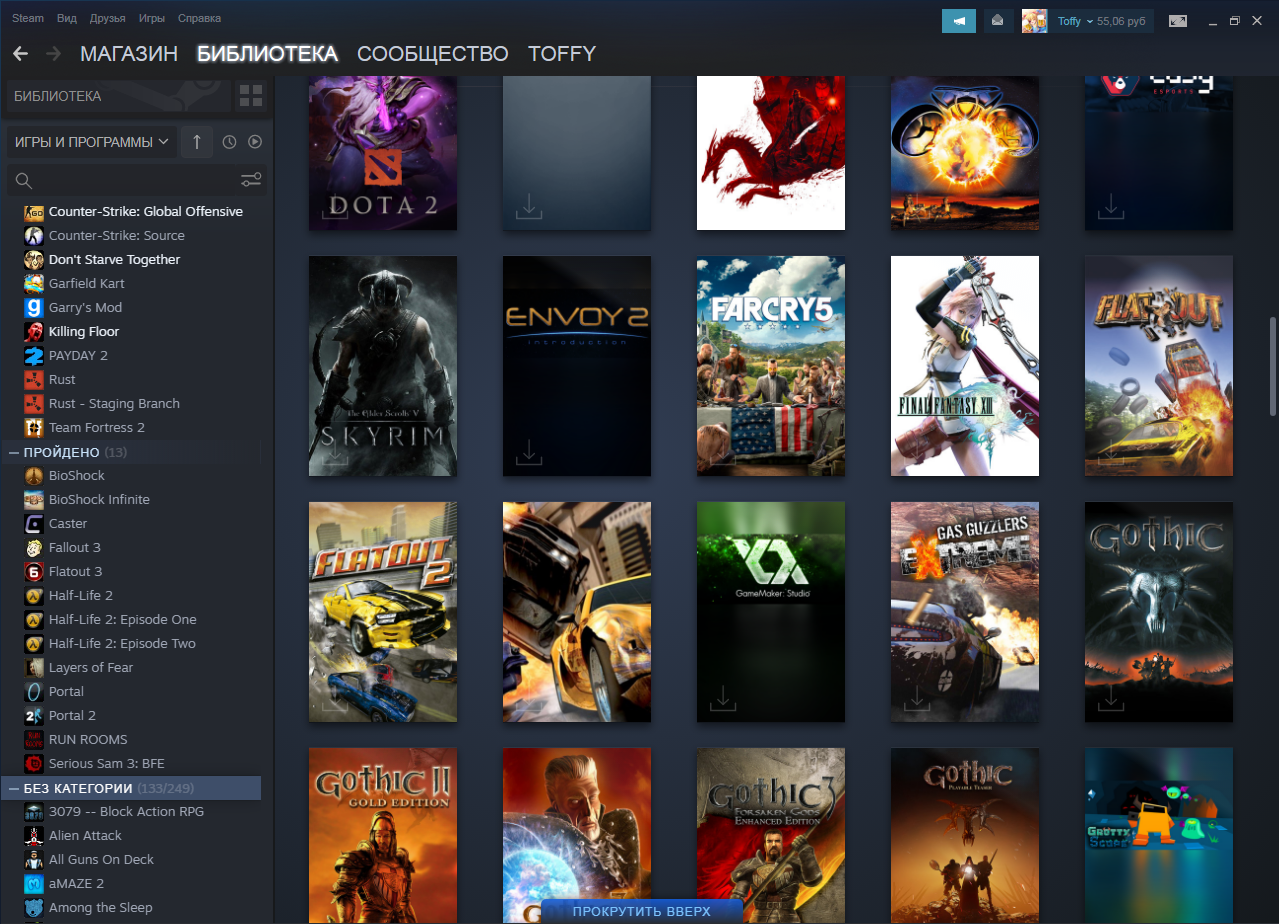Viewport: 1279px width, 924px height.
Task: Grab the library grid vertical scrollbar
Action: pos(1273,365)
